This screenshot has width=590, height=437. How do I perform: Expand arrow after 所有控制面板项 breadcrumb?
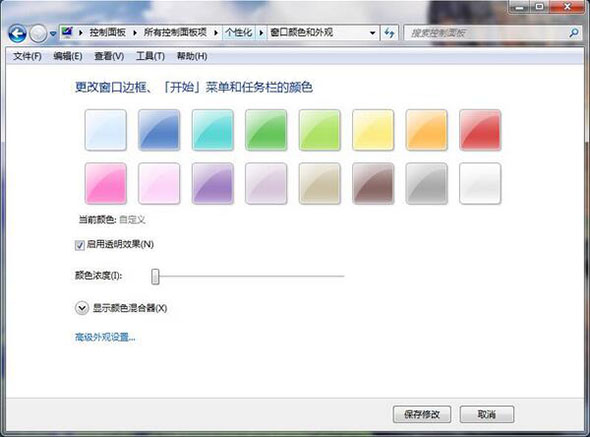tap(216, 33)
